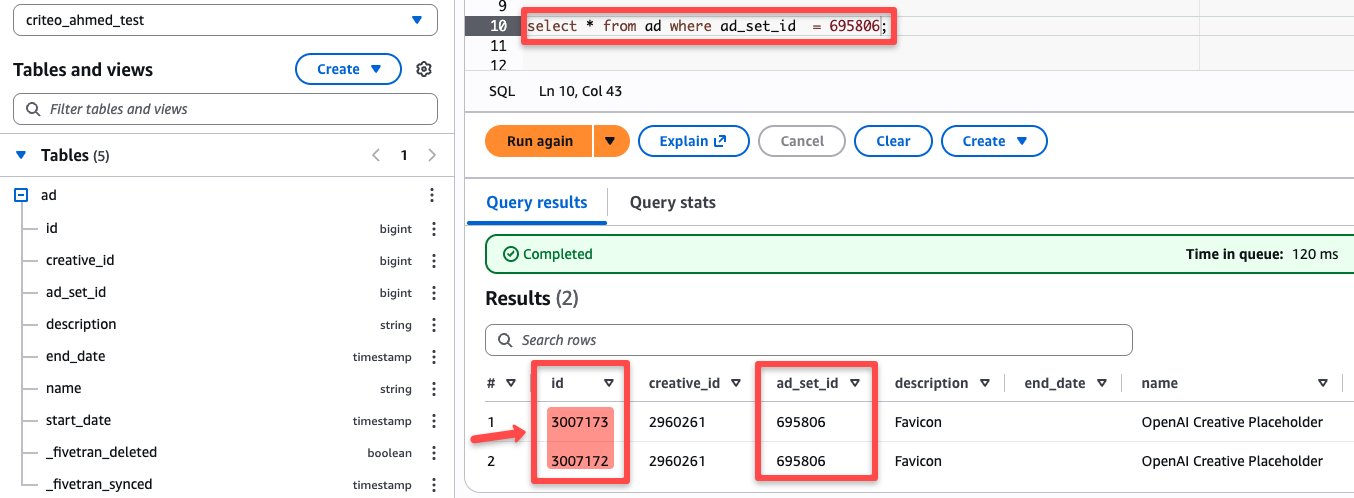
Task: Open the Run again options arrow
Action: pyautogui.click(x=611, y=141)
